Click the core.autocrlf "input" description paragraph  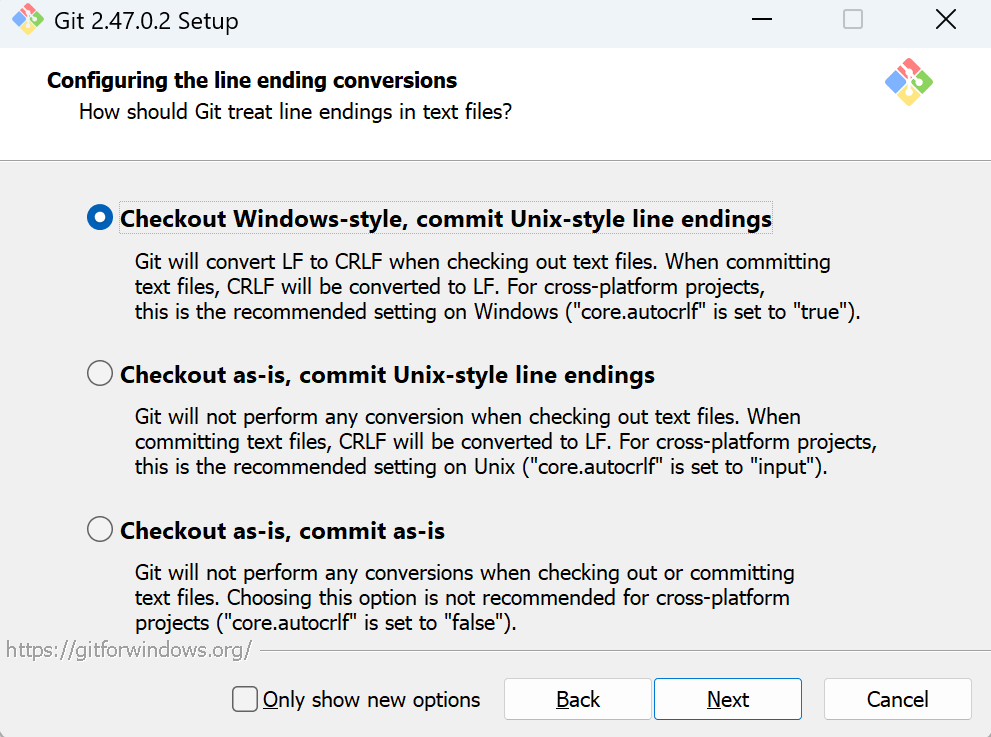click(x=505, y=441)
